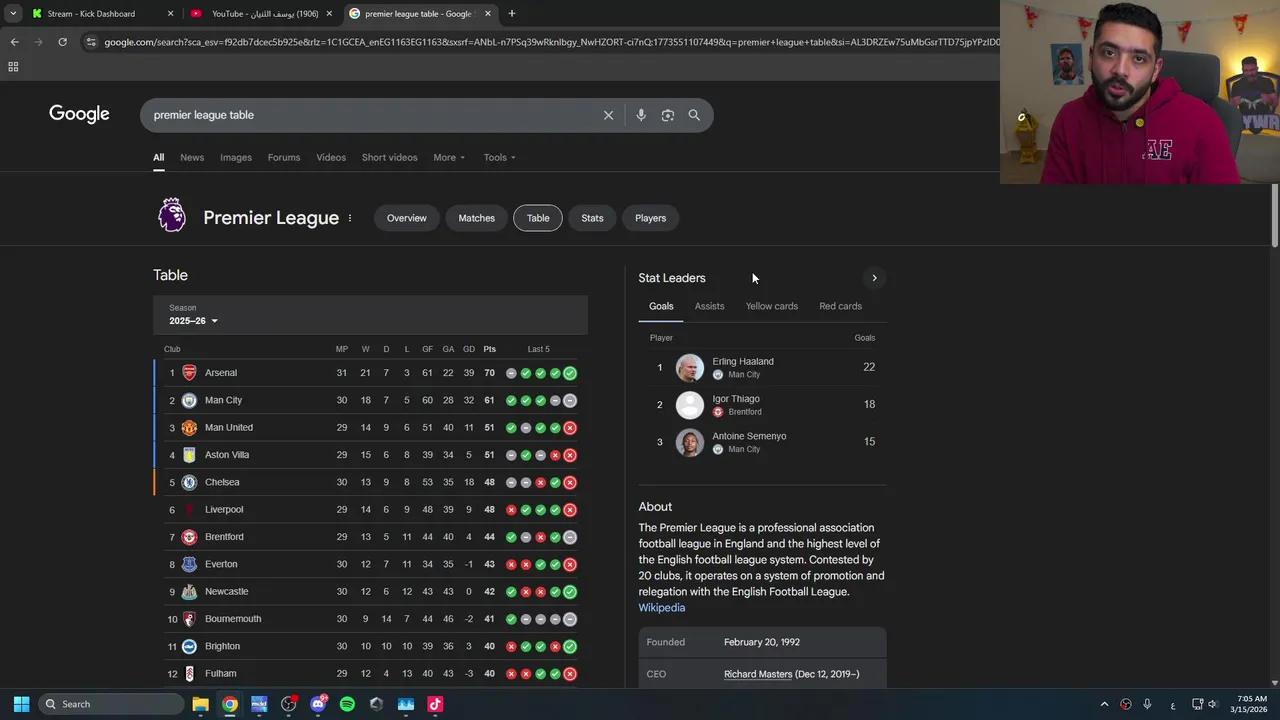Click the magnifying glass search button
The image size is (1280, 720).
[x=694, y=115]
